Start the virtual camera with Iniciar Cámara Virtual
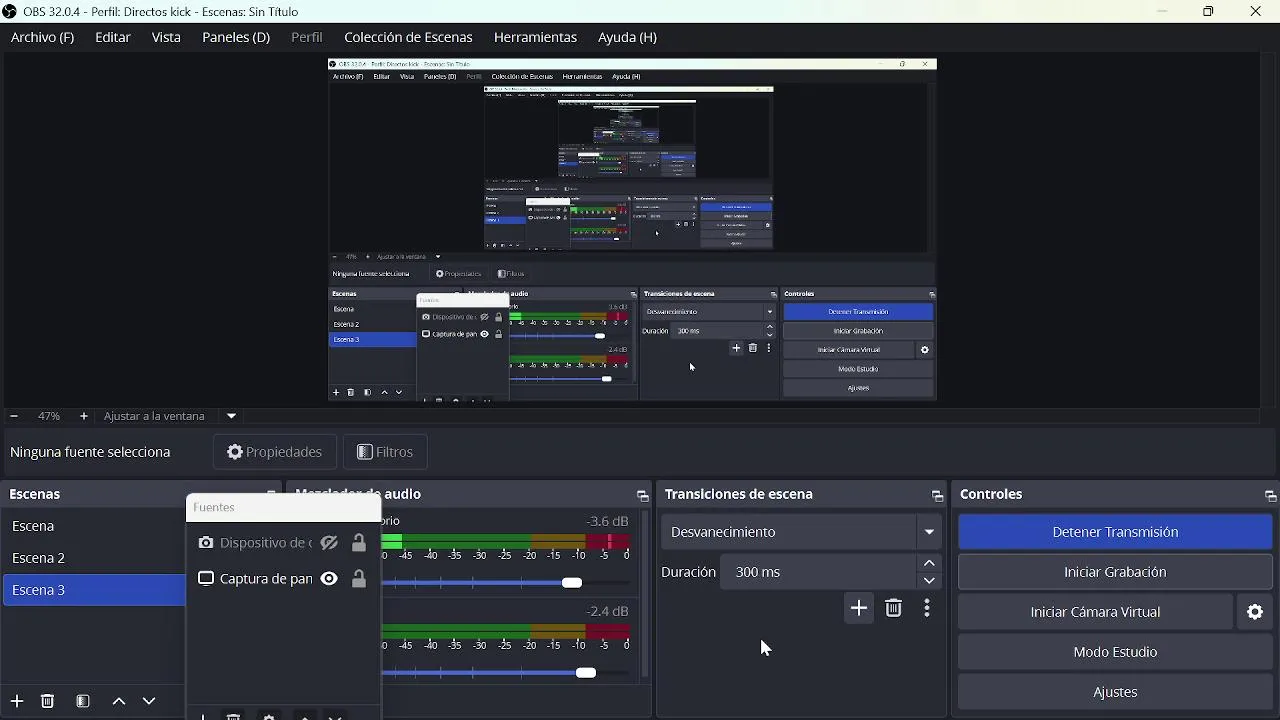Viewport: 1280px width, 720px height. [1095, 612]
